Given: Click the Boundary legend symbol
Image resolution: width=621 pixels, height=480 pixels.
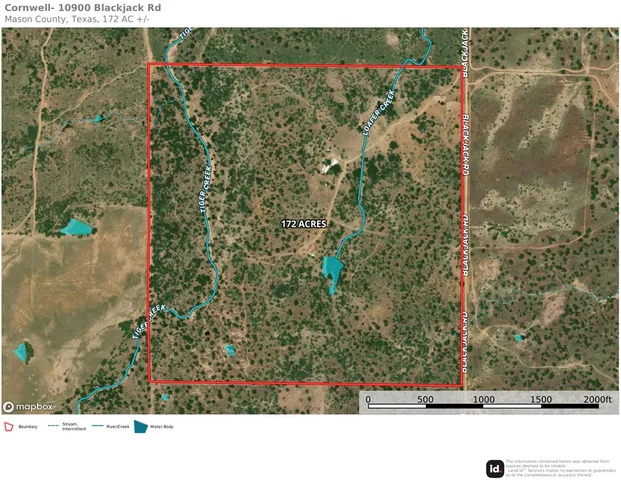Looking at the screenshot, I should pyautogui.click(x=9, y=427).
